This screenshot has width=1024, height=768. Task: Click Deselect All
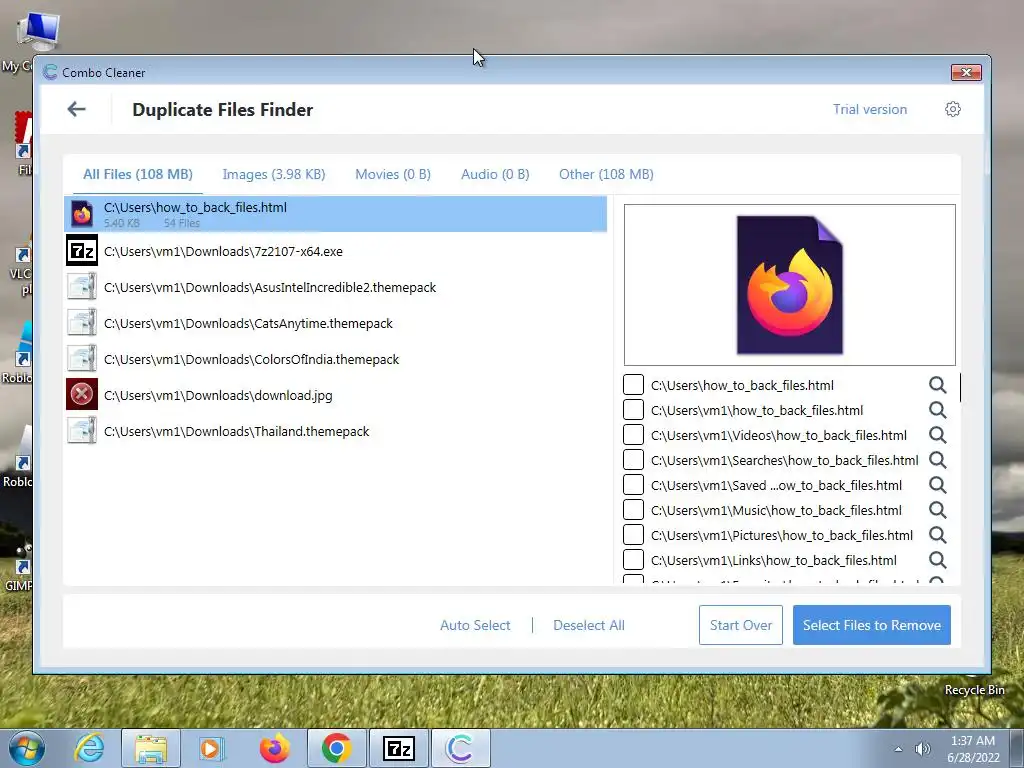(588, 625)
